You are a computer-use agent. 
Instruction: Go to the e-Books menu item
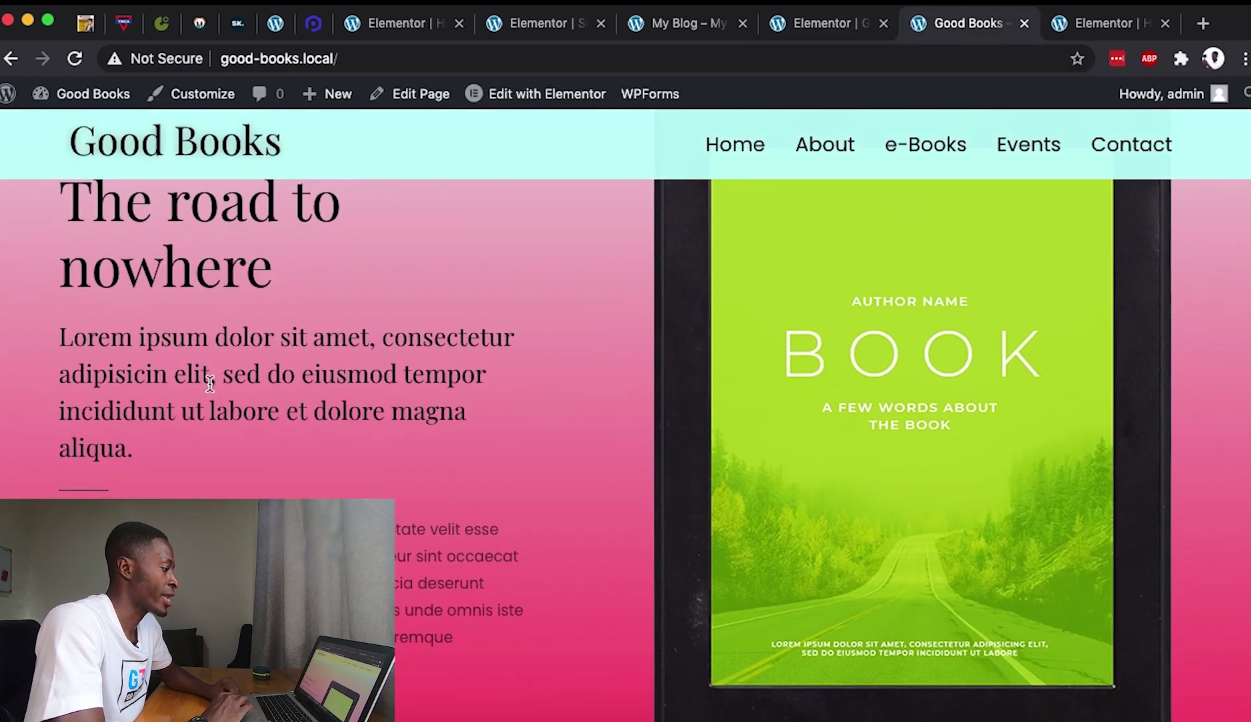point(925,144)
